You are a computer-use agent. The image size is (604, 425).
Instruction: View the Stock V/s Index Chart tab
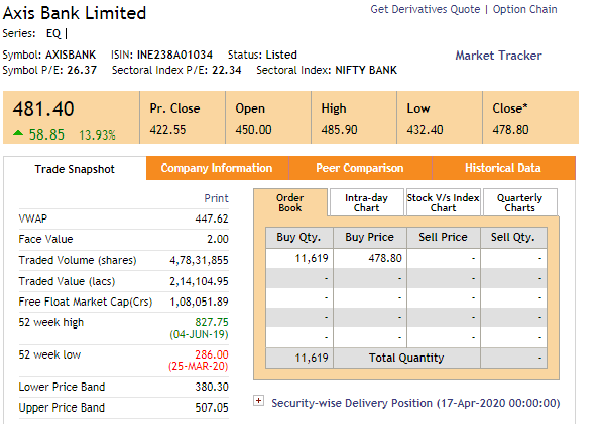443,202
